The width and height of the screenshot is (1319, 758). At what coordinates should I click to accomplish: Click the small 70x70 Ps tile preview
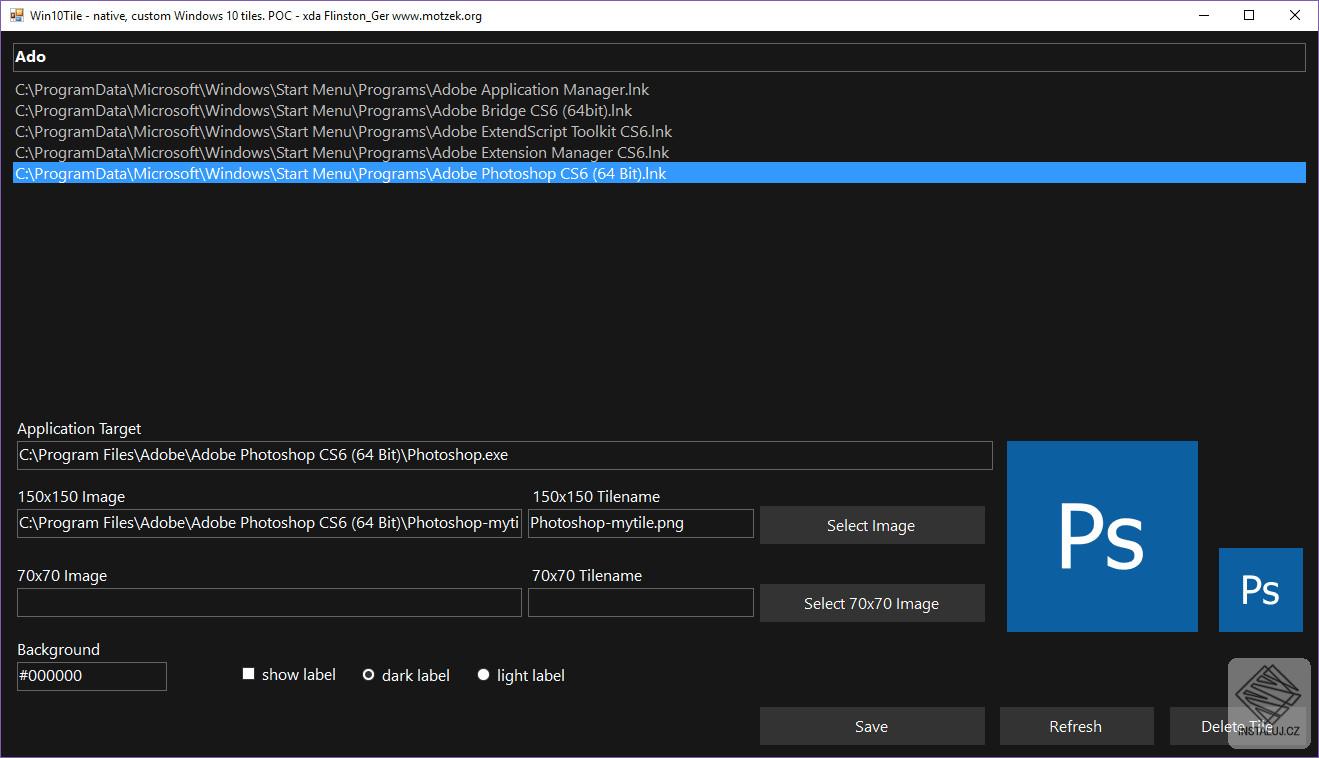click(1260, 590)
